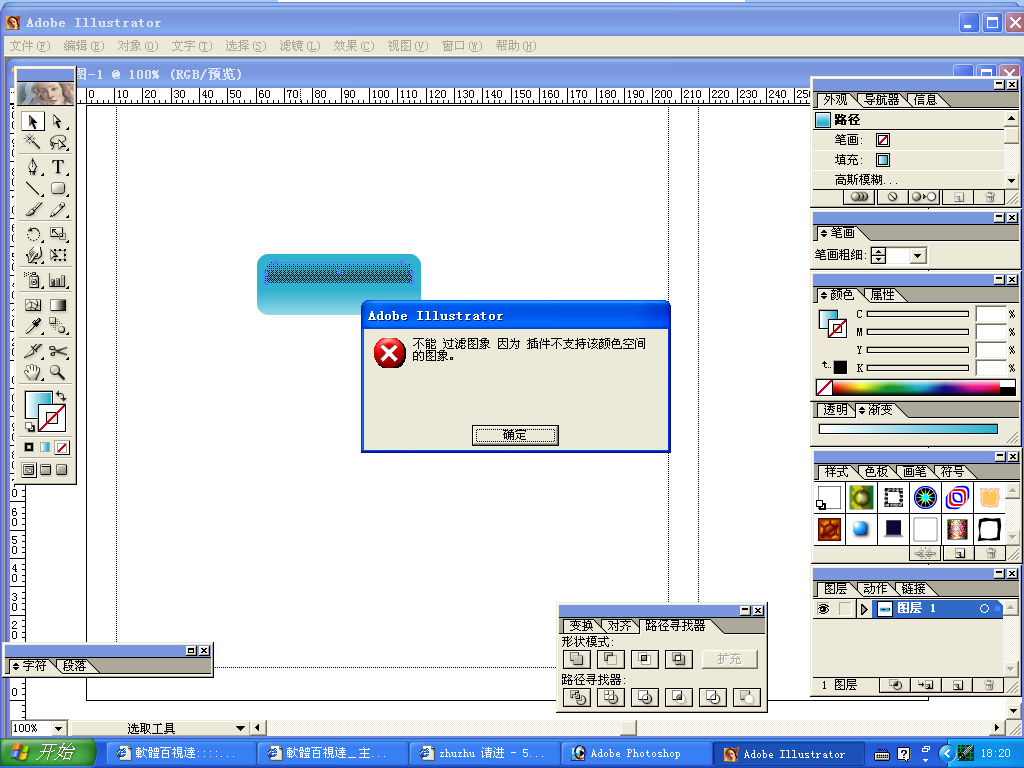Adjust the stroke weight stepper arrows

coord(879,255)
